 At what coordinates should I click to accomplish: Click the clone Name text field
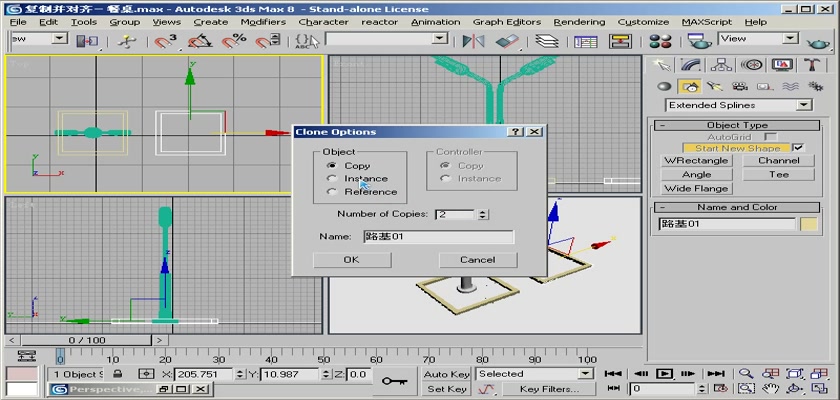438,237
